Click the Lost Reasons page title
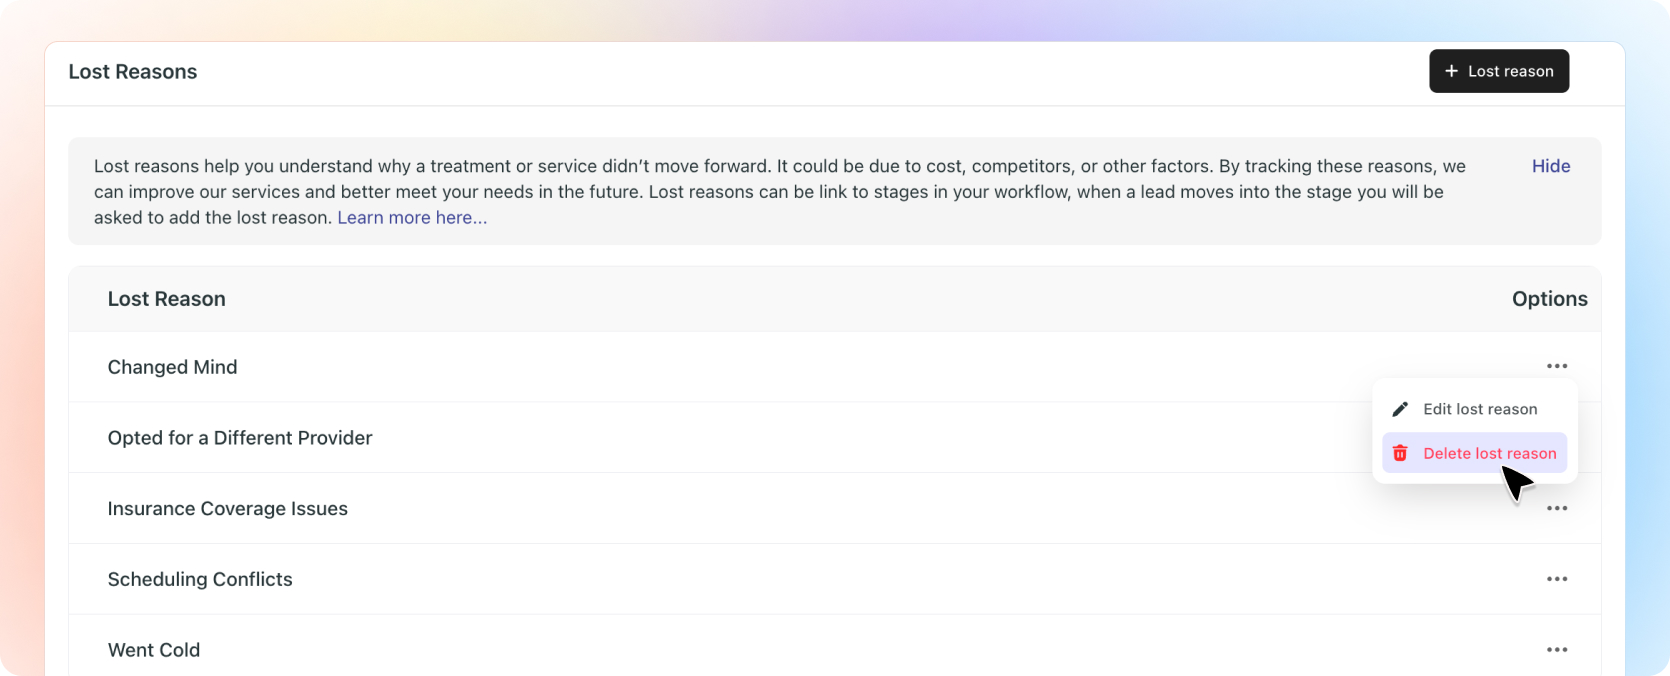 tap(132, 72)
